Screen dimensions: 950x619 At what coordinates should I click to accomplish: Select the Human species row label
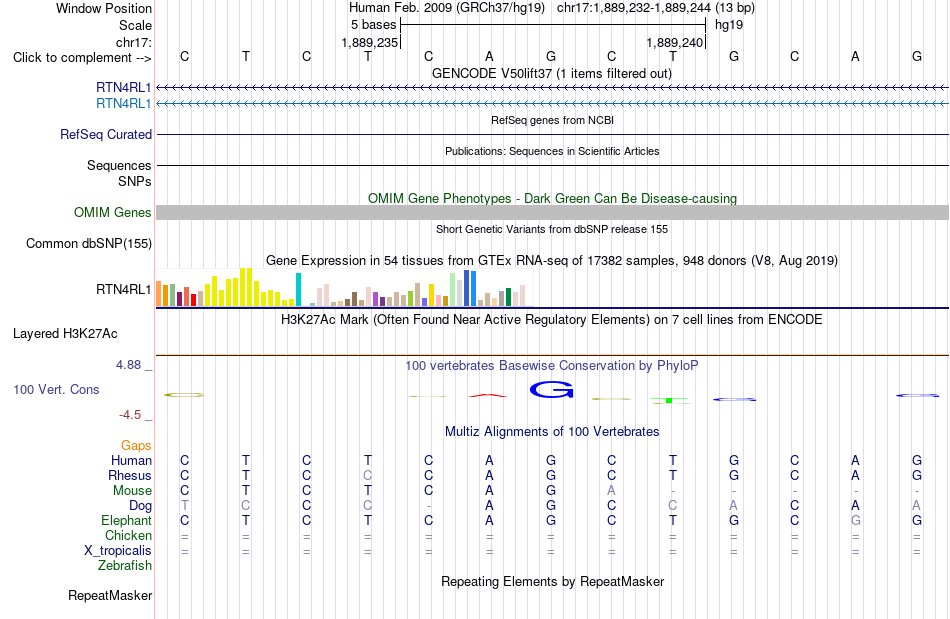(131, 460)
